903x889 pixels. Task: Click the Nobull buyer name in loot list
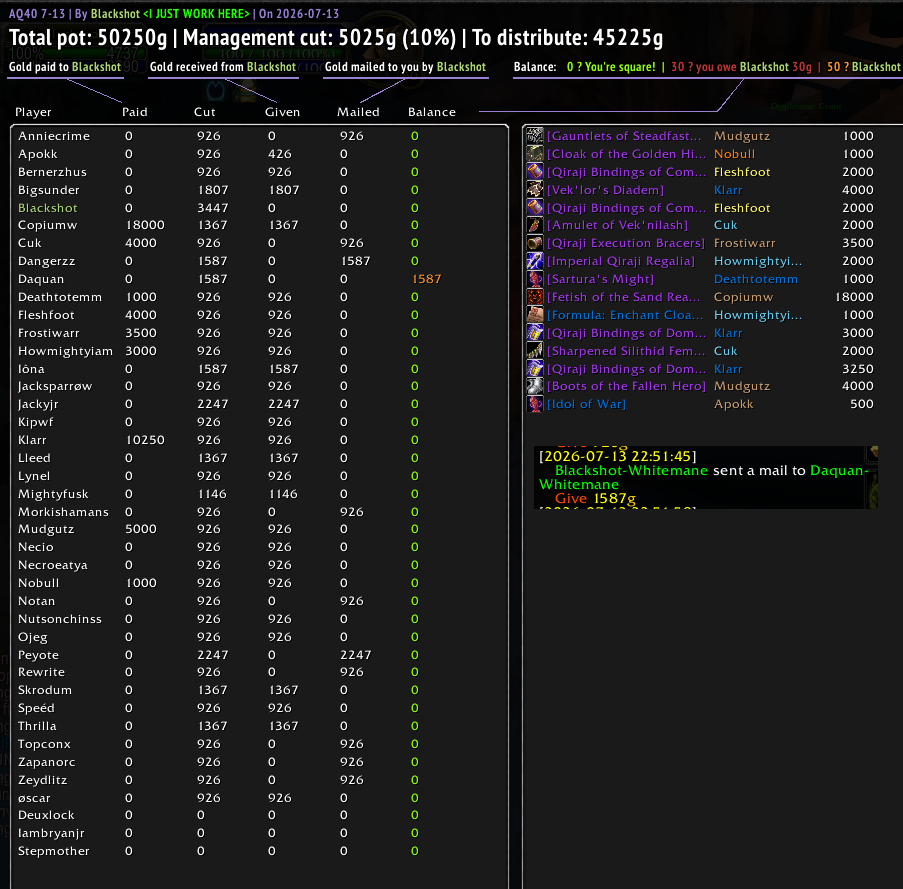tap(734, 154)
